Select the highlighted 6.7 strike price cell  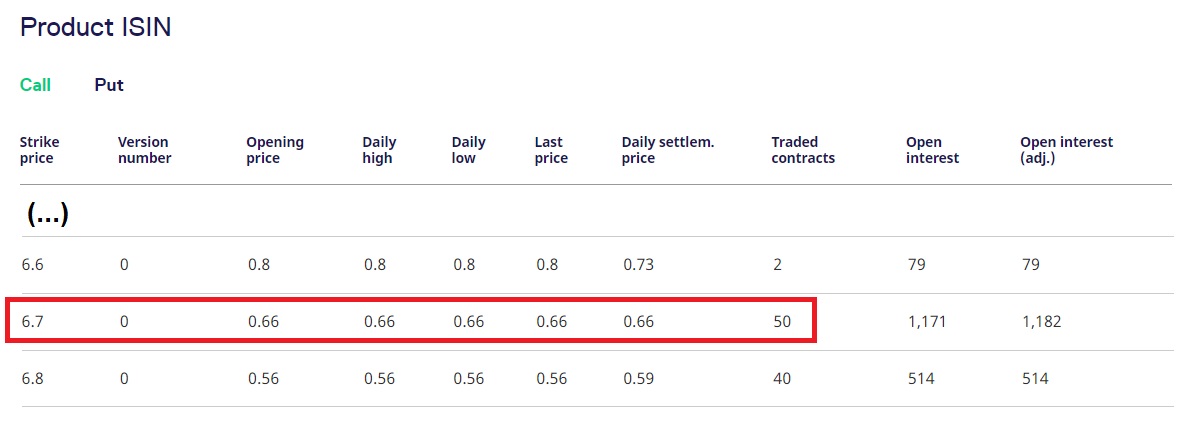pyautogui.click(x=33, y=322)
